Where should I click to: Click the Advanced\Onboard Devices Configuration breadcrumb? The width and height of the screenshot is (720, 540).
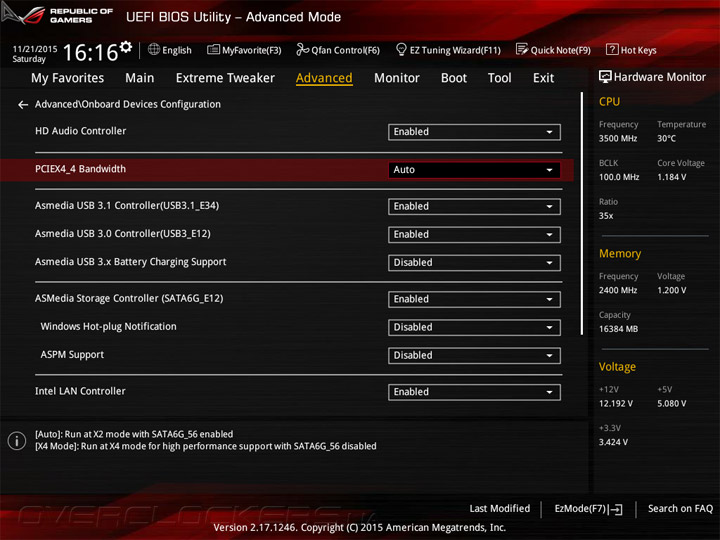click(x=128, y=105)
